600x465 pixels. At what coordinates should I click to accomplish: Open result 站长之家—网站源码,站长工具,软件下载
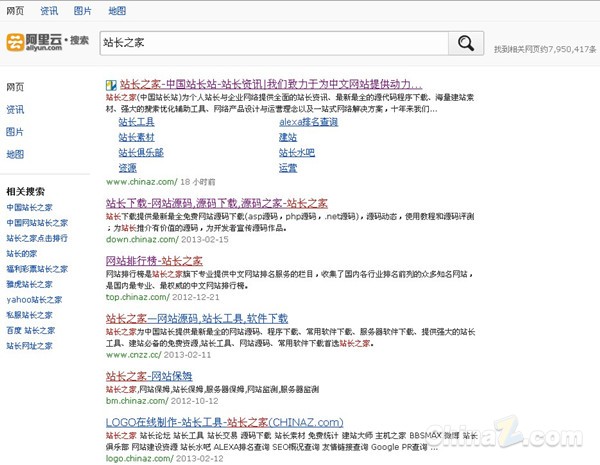coord(197,318)
